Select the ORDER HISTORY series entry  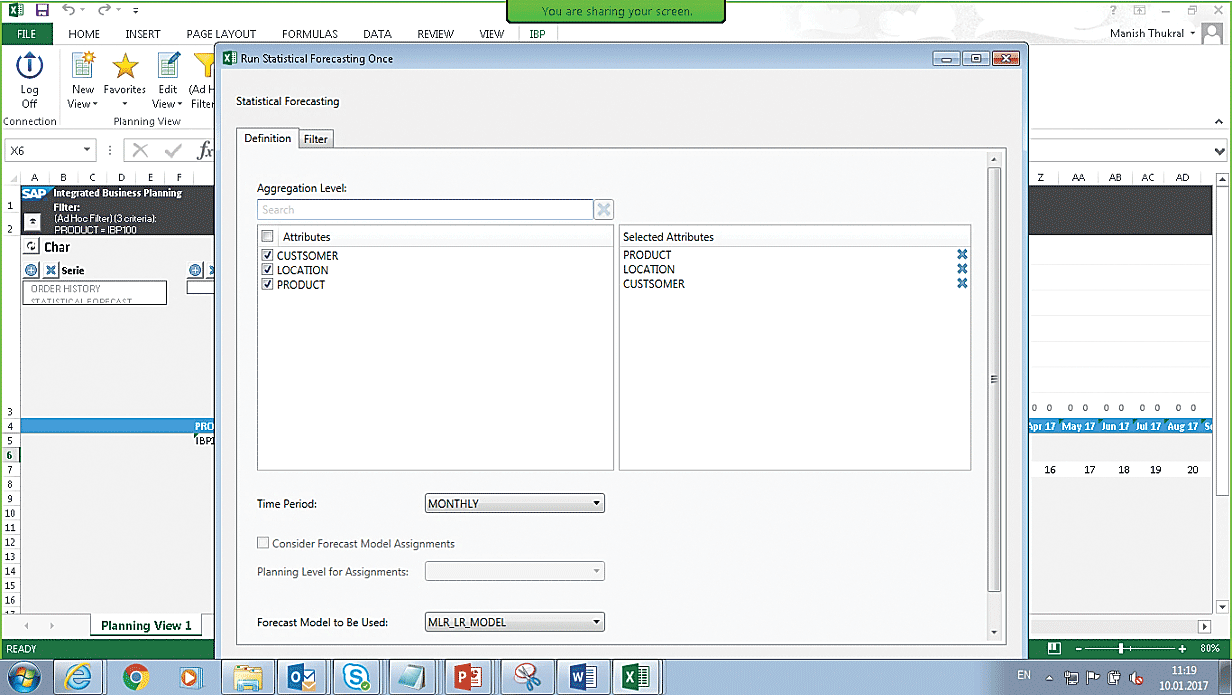click(66, 289)
